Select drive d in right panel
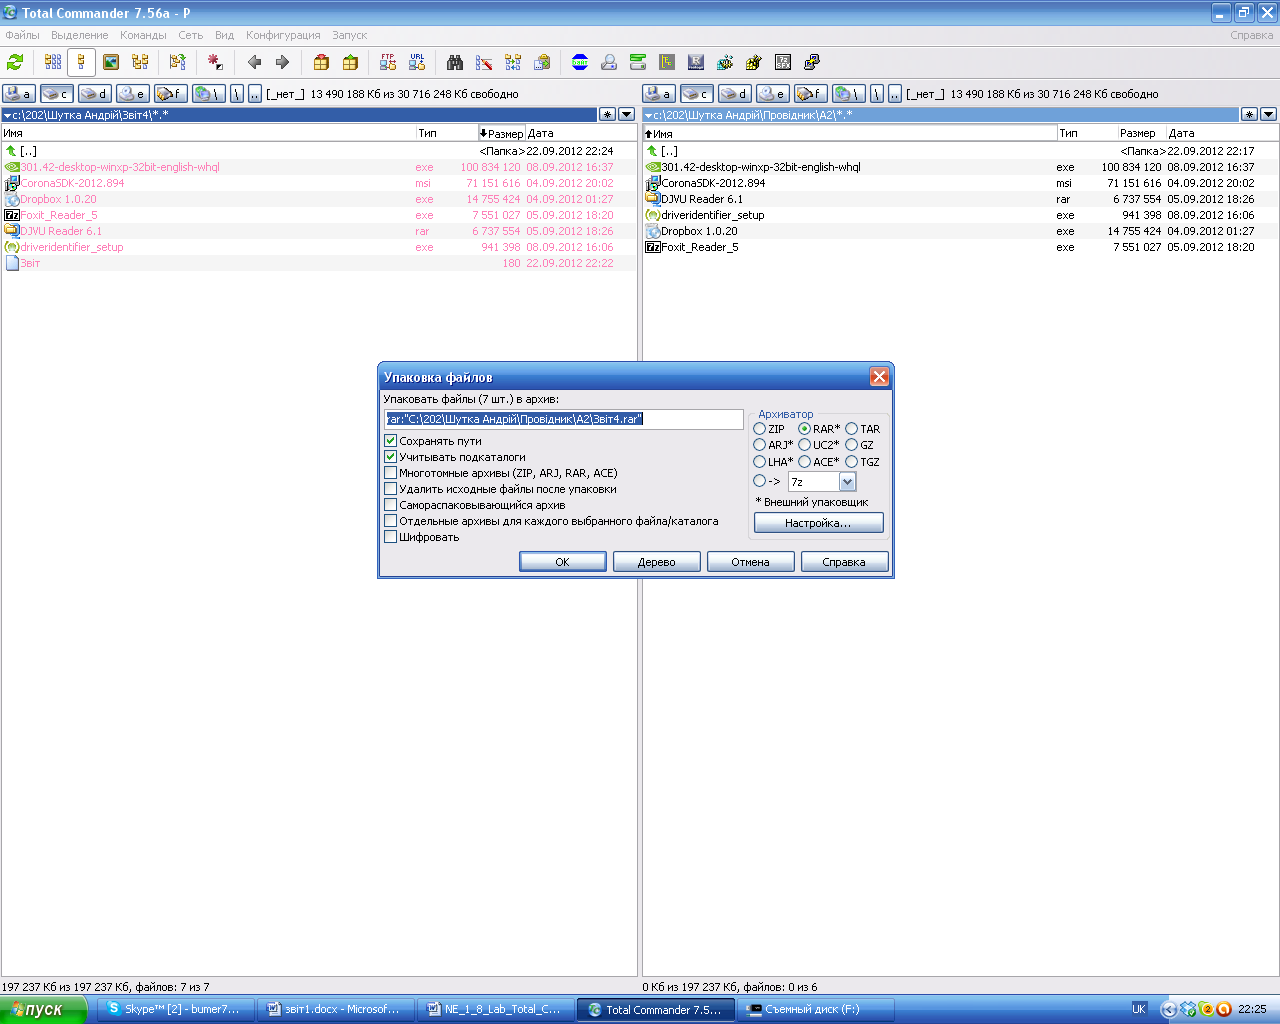1280x1024 pixels. 734,93
